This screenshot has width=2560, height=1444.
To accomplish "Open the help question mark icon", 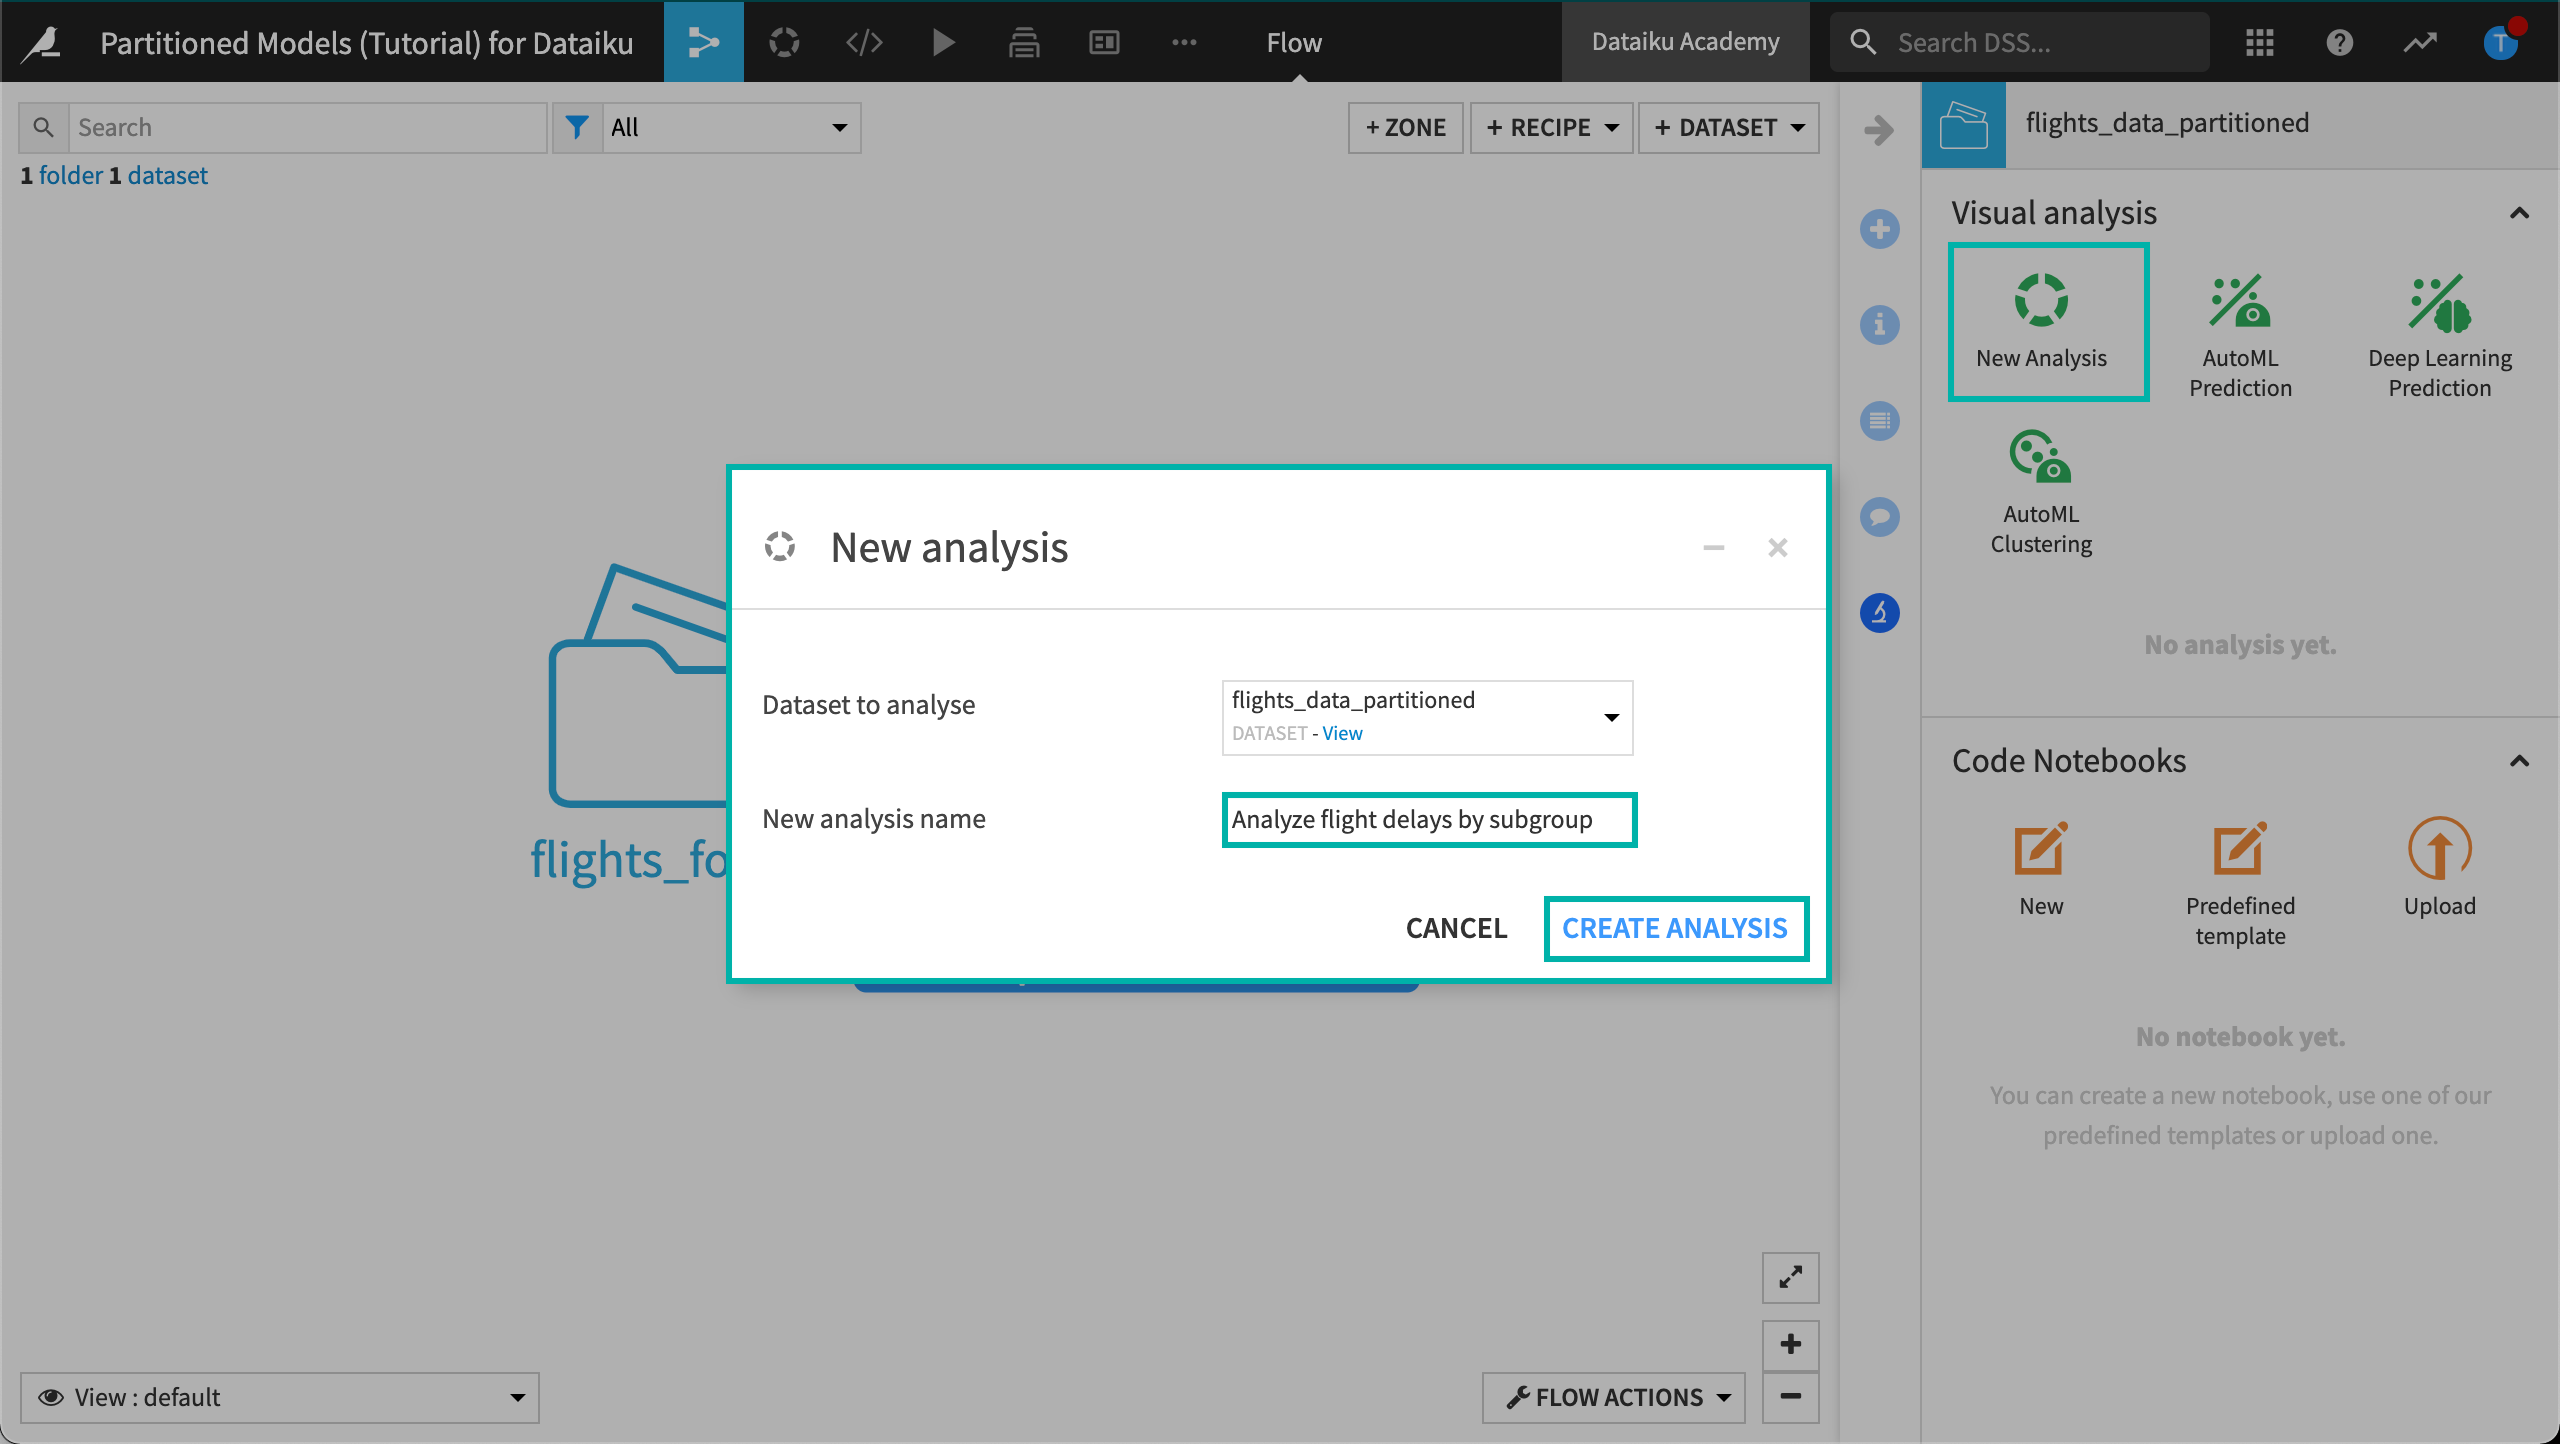I will pyautogui.click(x=2340, y=42).
